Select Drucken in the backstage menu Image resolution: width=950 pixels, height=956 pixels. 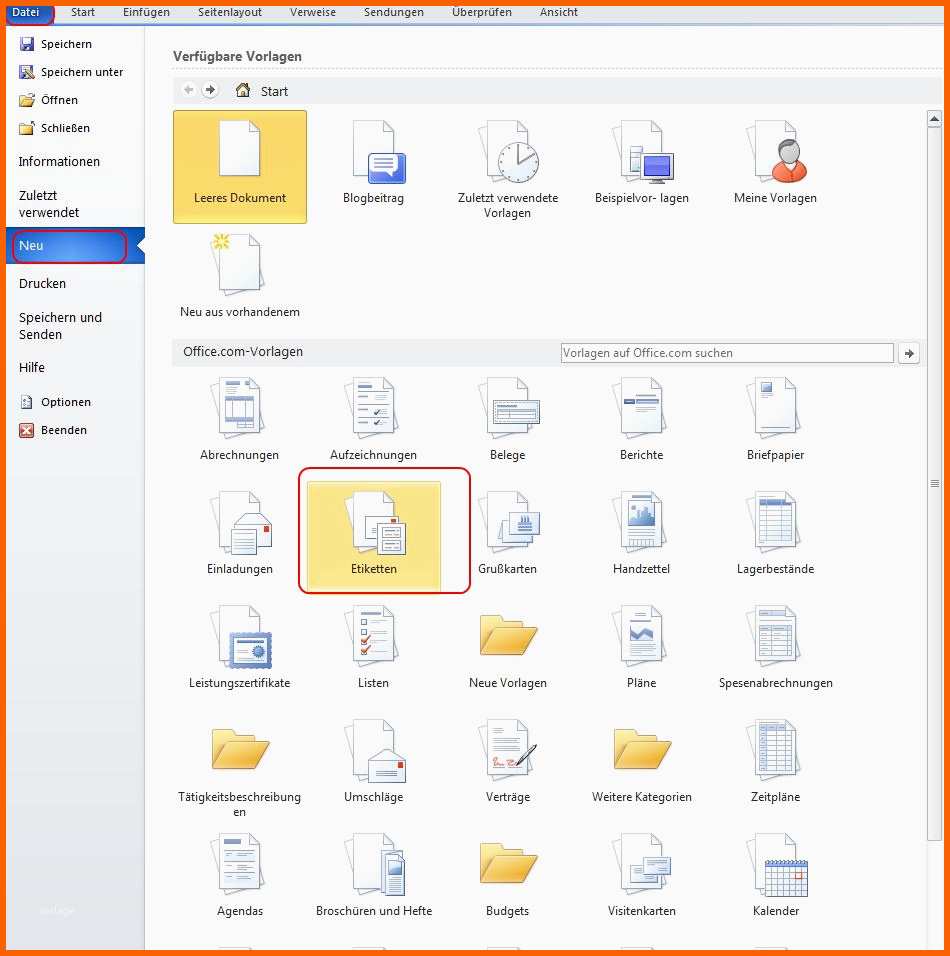(x=42, y=284)
